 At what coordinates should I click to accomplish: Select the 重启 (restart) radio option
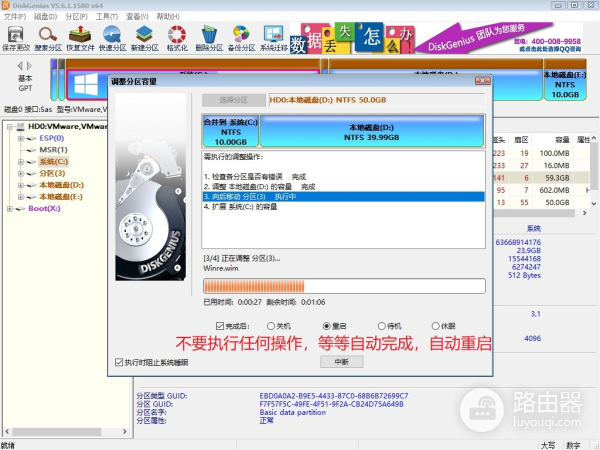pos(326,326)
